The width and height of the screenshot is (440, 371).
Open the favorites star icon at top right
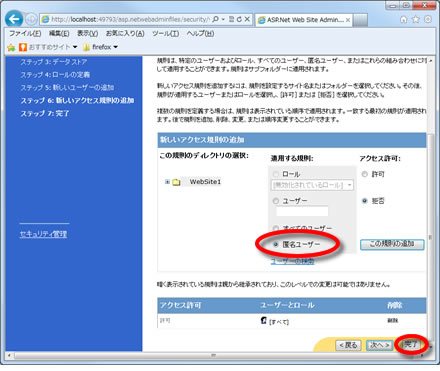[416, 19]
